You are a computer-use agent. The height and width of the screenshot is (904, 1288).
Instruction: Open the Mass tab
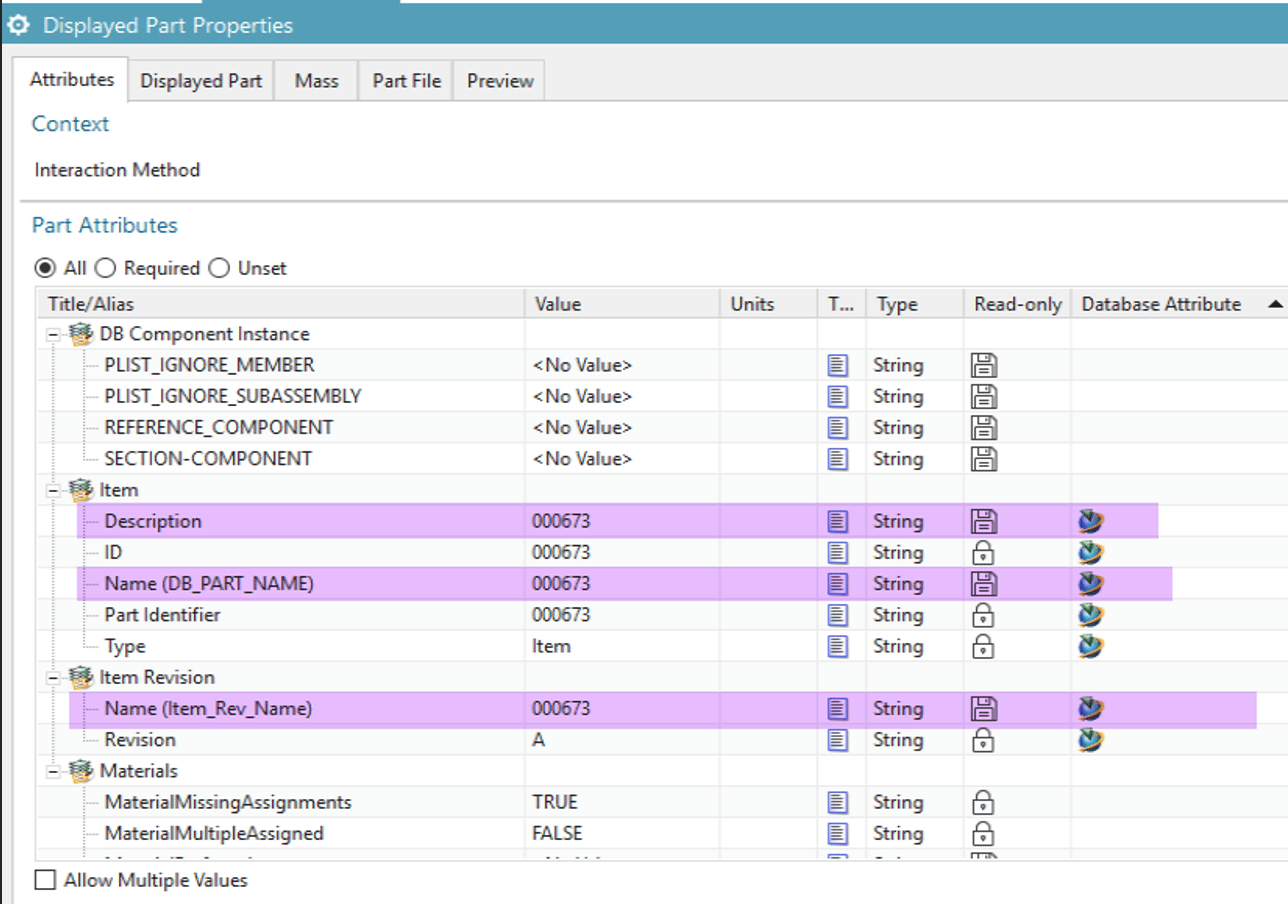click(x=316, y=81)
